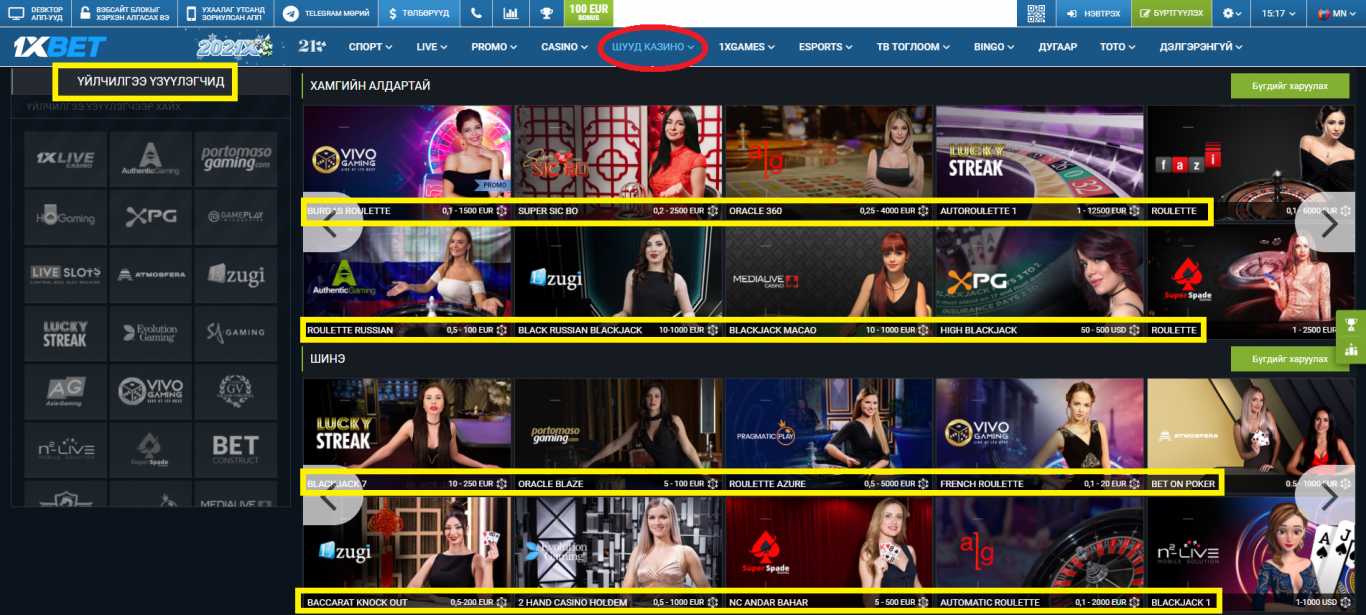
Task: Select the Lucky Streak provider in sidebar
Action: click(x=65, y=333)
